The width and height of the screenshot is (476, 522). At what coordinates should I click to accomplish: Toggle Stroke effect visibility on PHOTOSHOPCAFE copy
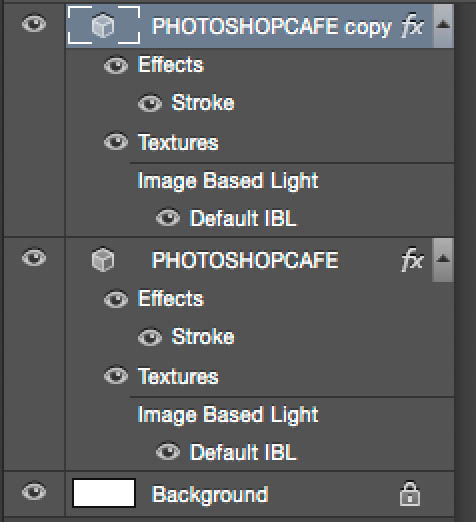pyautogui.click(x=150, y=103)
